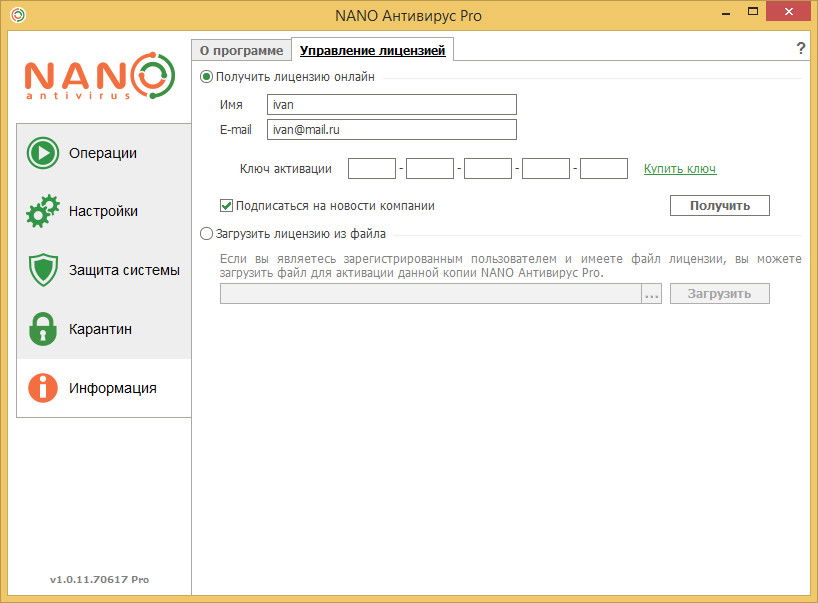
Task: Switch to the 'О программе' tab
Action: click(x=242, y=51)
